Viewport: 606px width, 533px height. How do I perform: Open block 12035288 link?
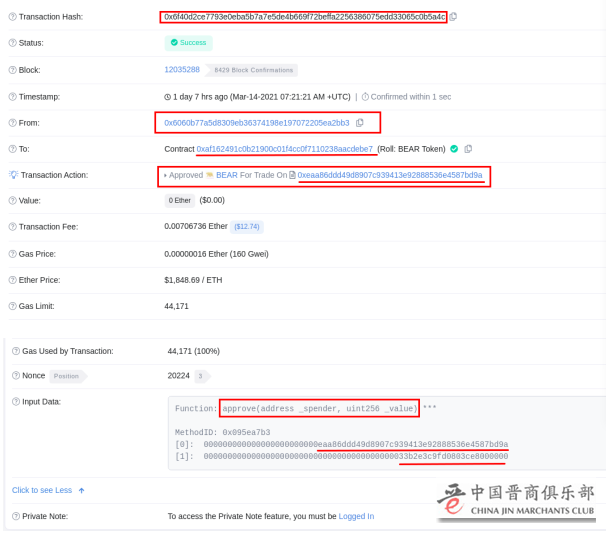point(182,70)
